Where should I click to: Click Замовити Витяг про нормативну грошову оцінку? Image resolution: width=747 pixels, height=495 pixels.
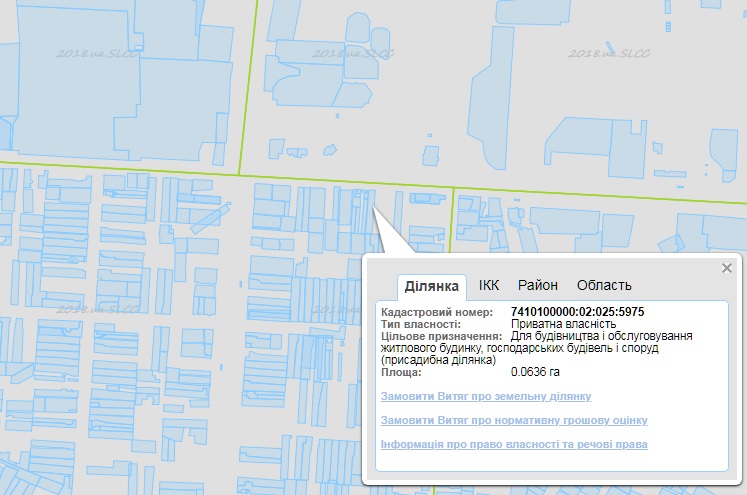pos(514,421)
